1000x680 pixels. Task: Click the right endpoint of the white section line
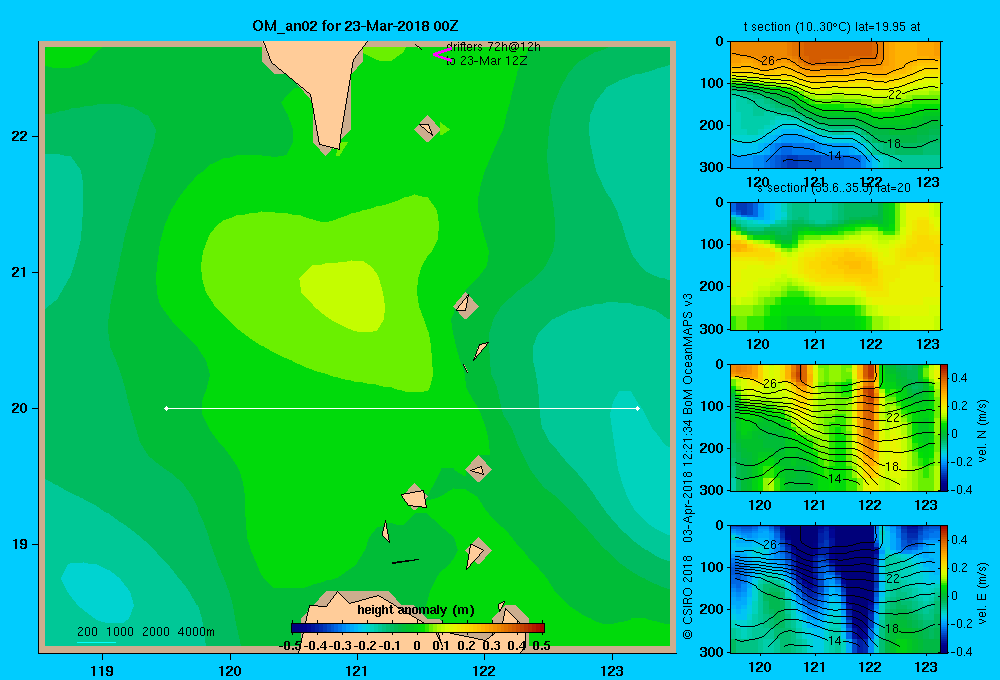[x=638, y=408]
